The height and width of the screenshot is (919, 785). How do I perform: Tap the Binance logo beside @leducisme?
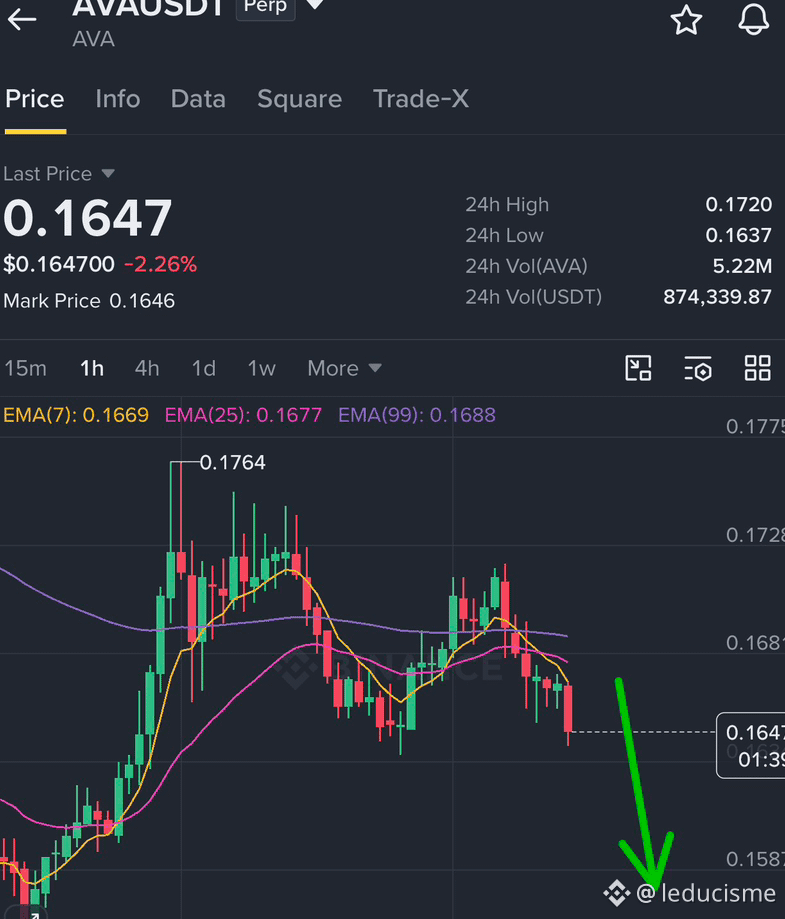click(x=616, y=893)
